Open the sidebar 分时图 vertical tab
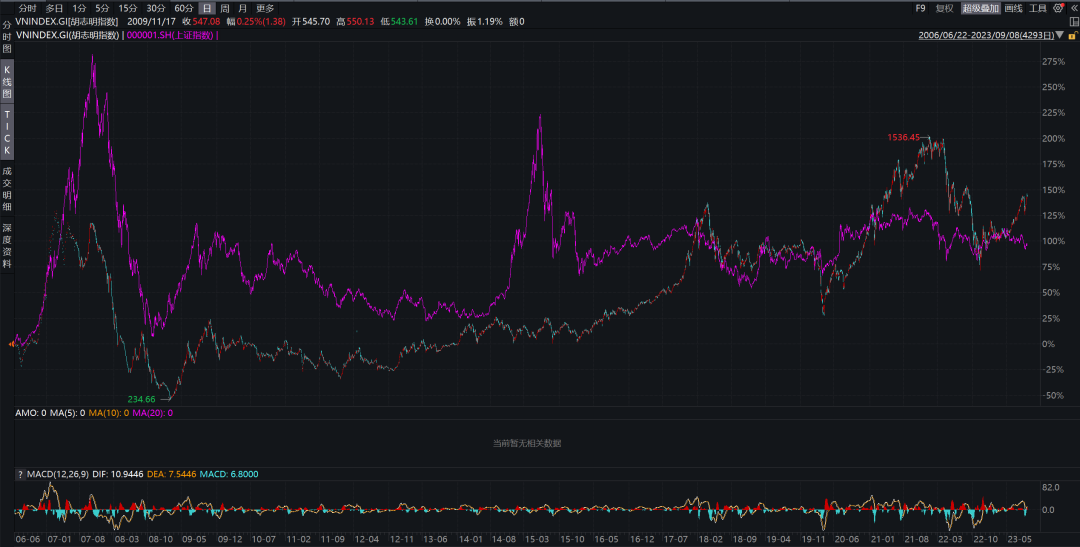Screen dimensions: 1080x547 pyautogui.click(x=7, y=37)
